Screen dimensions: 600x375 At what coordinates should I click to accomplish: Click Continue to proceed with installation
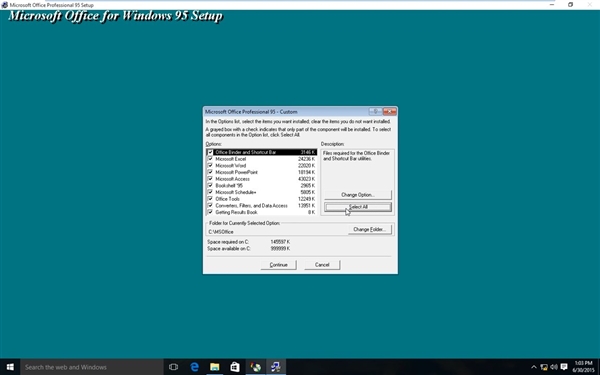[x=278, y=265]
